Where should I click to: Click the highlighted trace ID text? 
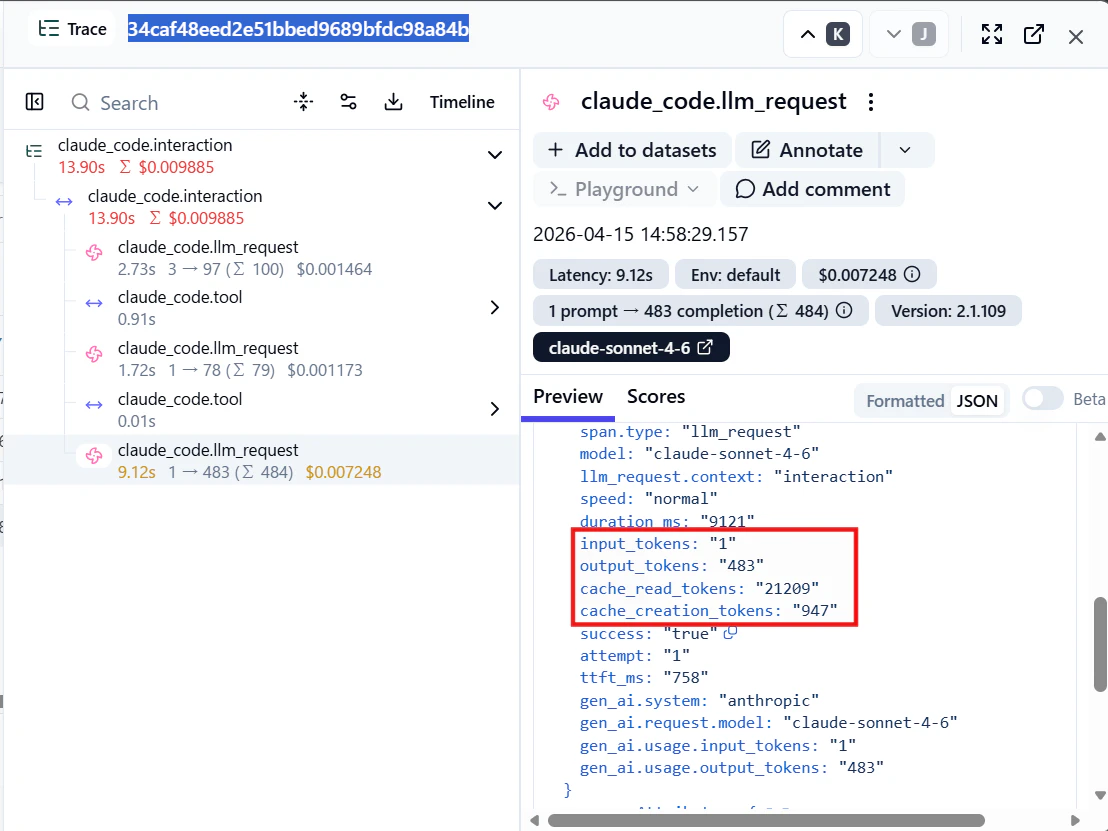point(298,29)
